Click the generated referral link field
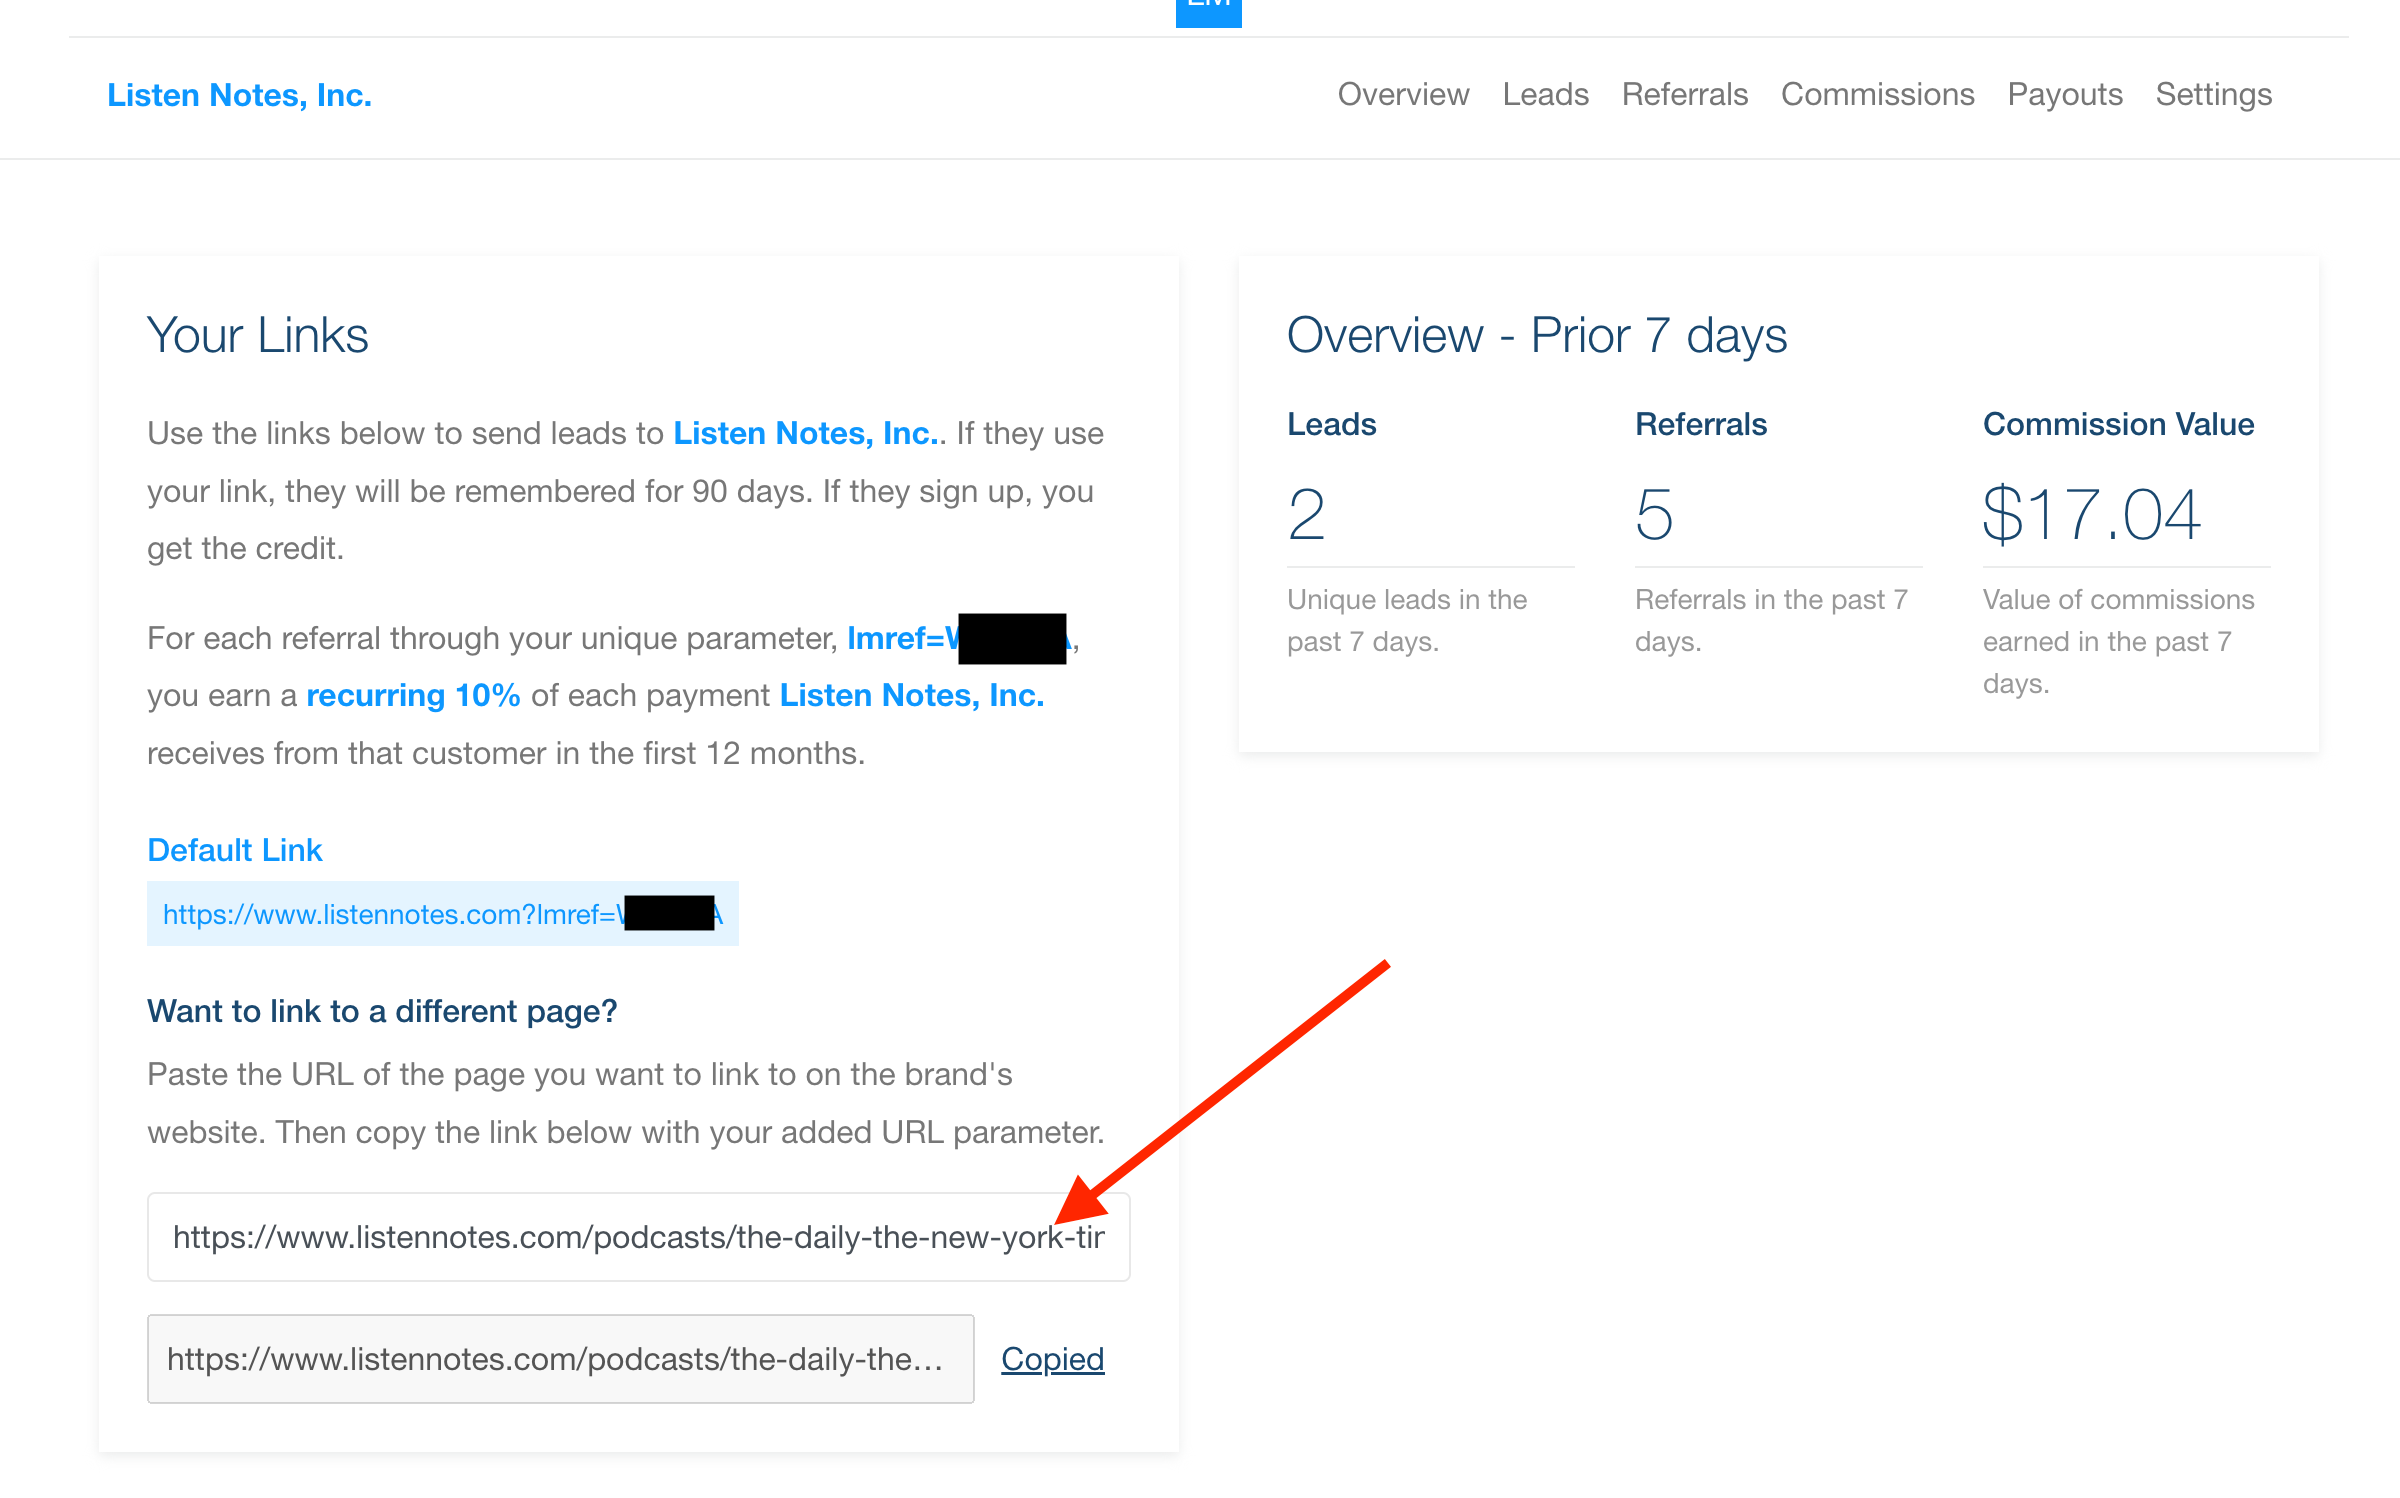 (x=560, y=1359)
